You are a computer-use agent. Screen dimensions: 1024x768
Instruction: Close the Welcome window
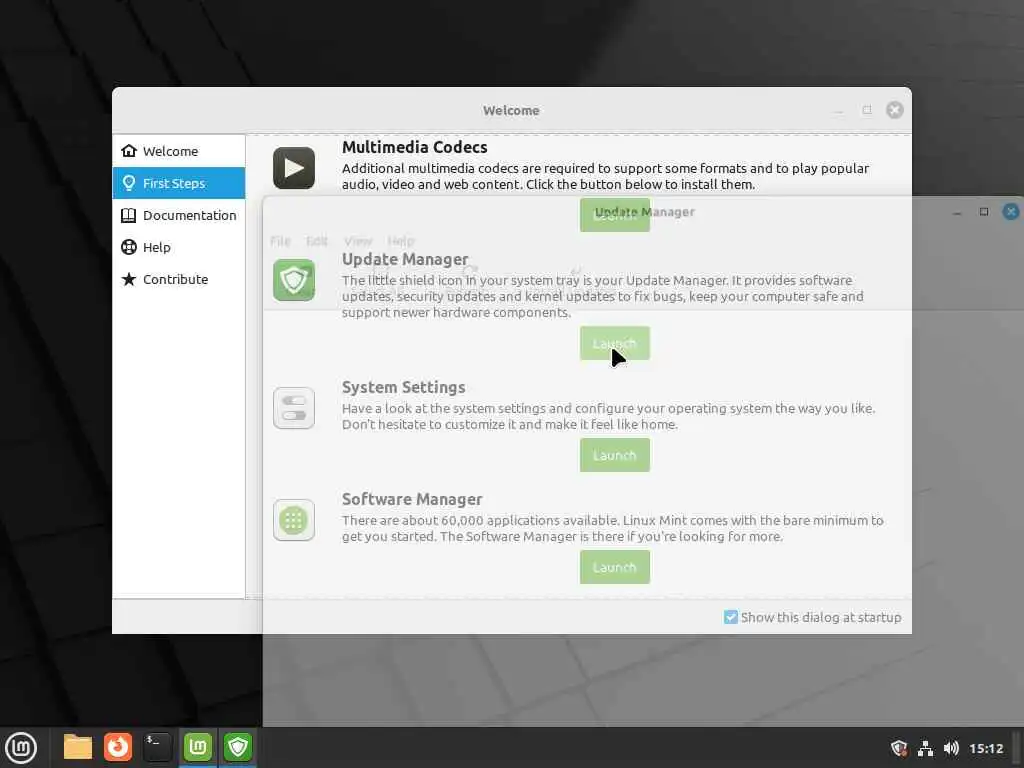pyautogui.click(x=895, y=110)
